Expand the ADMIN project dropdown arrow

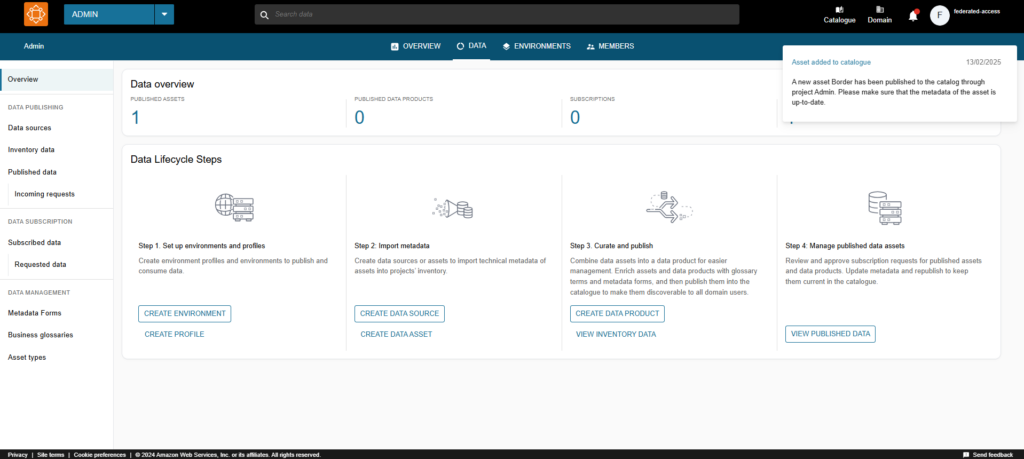pyautogui.click(x=164, y=14)
